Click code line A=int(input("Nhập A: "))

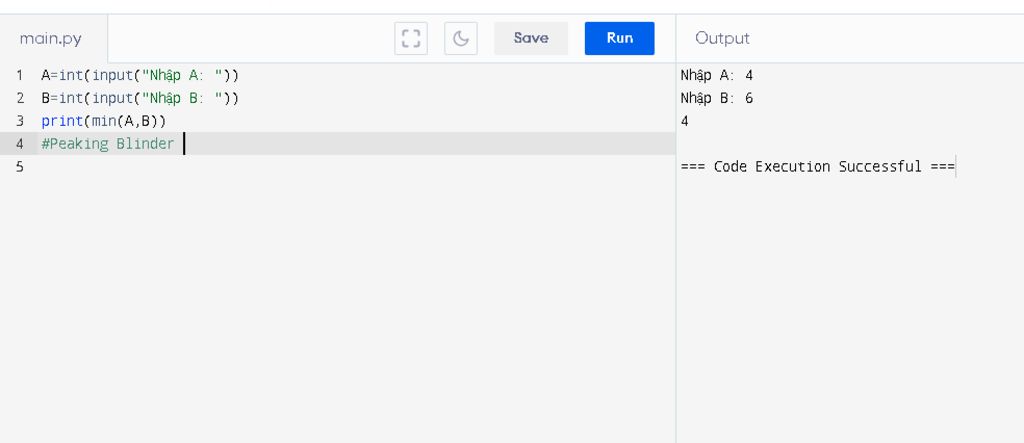[x=140, y=76]
